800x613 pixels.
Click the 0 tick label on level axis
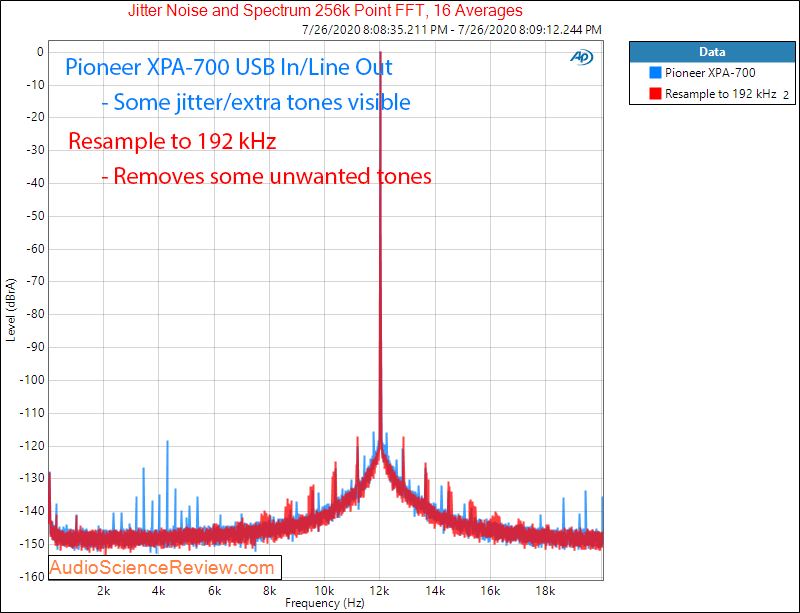[x=40, y=52]
